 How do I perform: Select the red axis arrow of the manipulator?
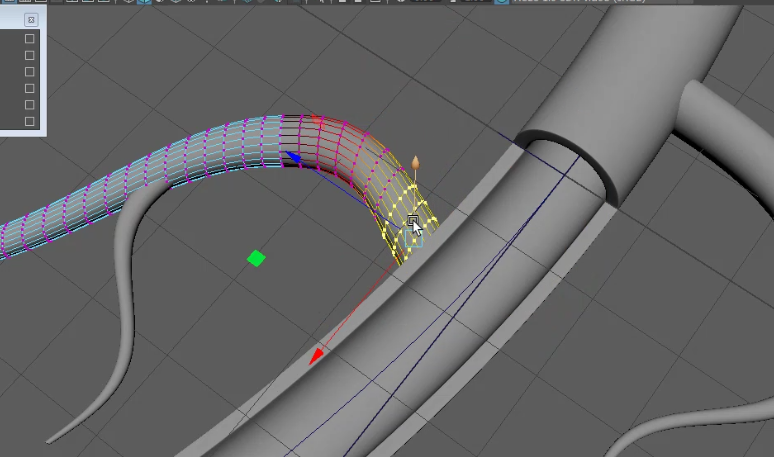point(316,355)
